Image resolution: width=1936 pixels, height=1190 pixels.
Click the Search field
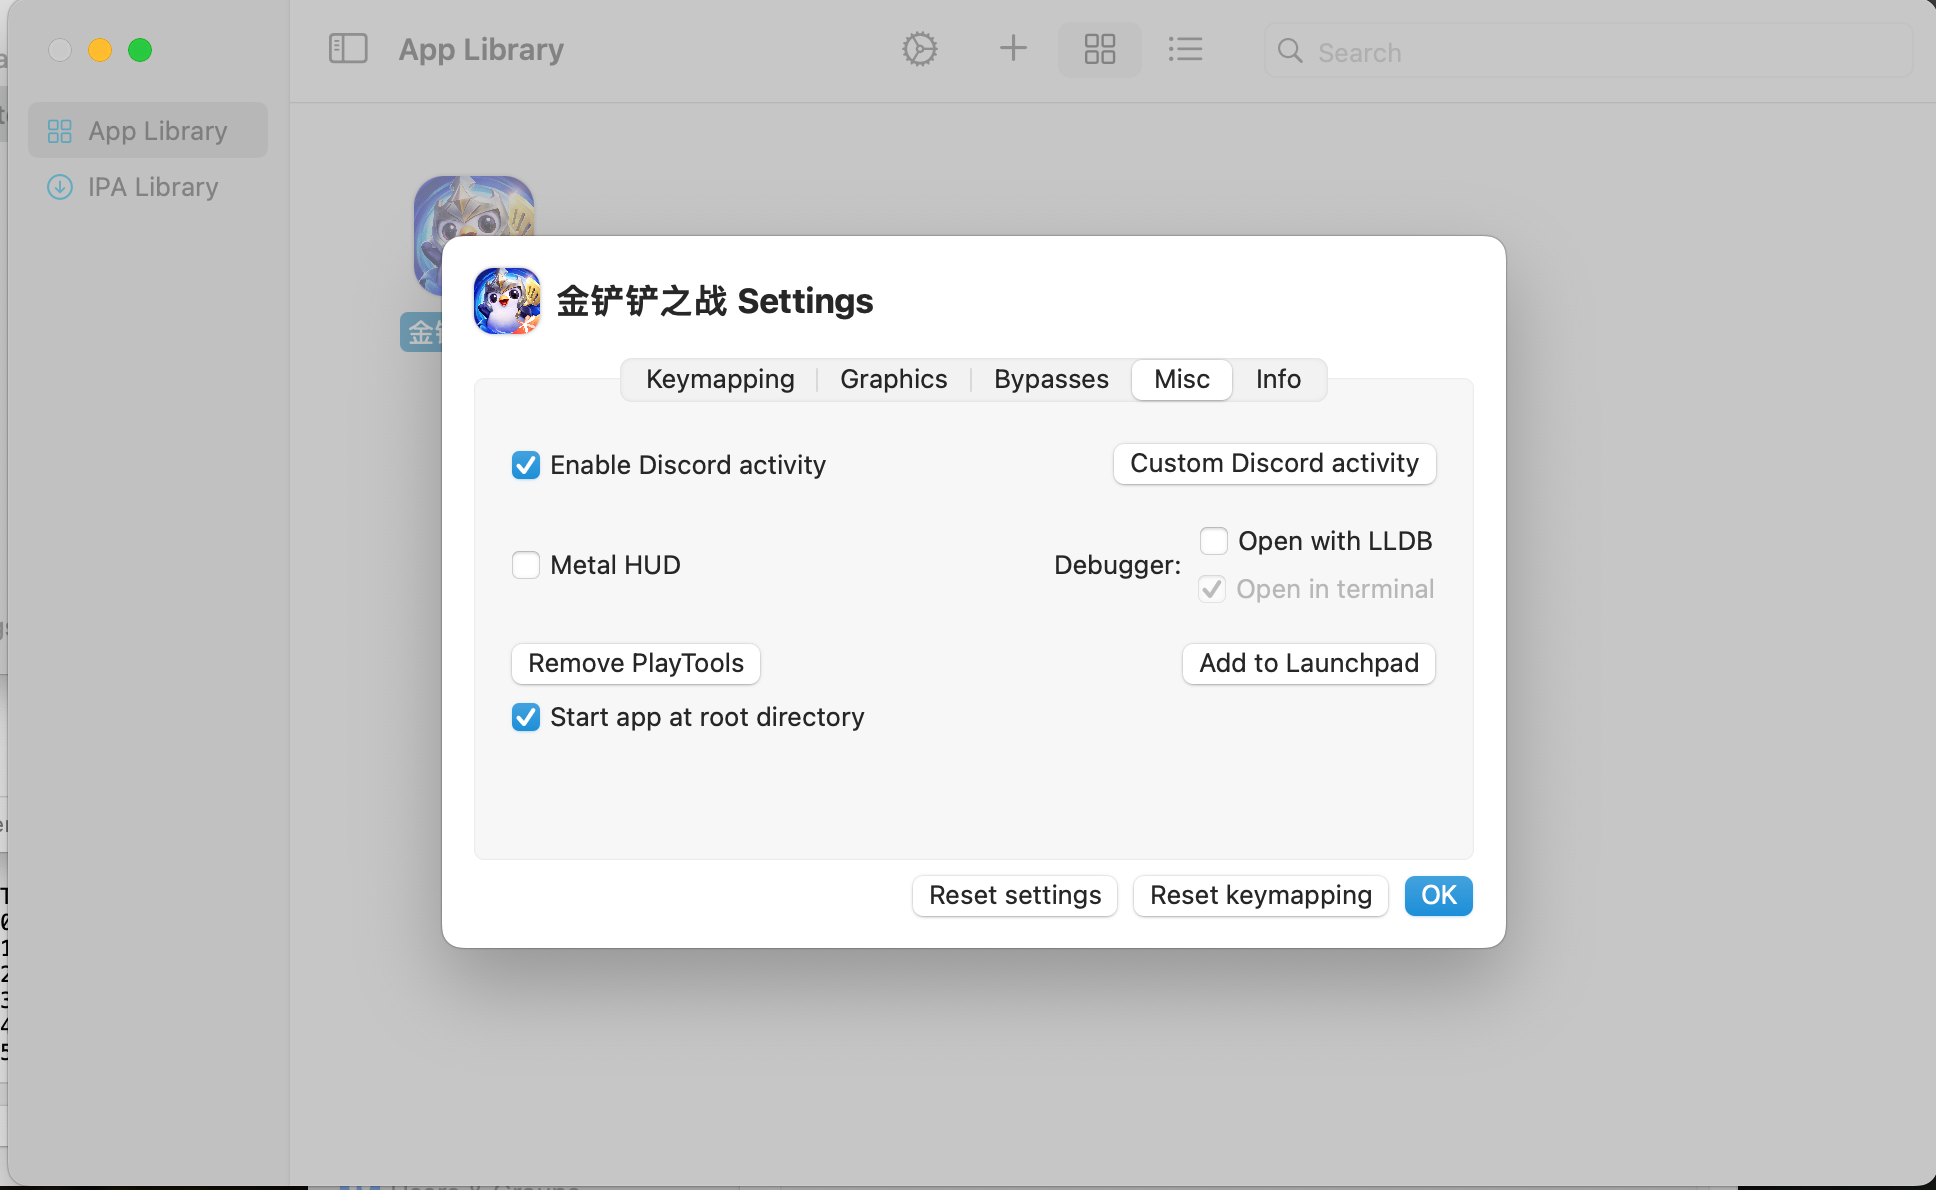[x=1600, y=52]
